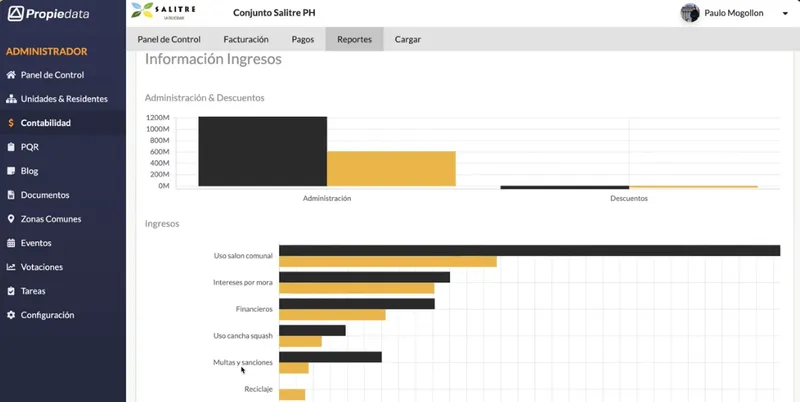800x402 pixels.
Task: Click the calendar icon beside Eventos
Action: pos(11,243)
